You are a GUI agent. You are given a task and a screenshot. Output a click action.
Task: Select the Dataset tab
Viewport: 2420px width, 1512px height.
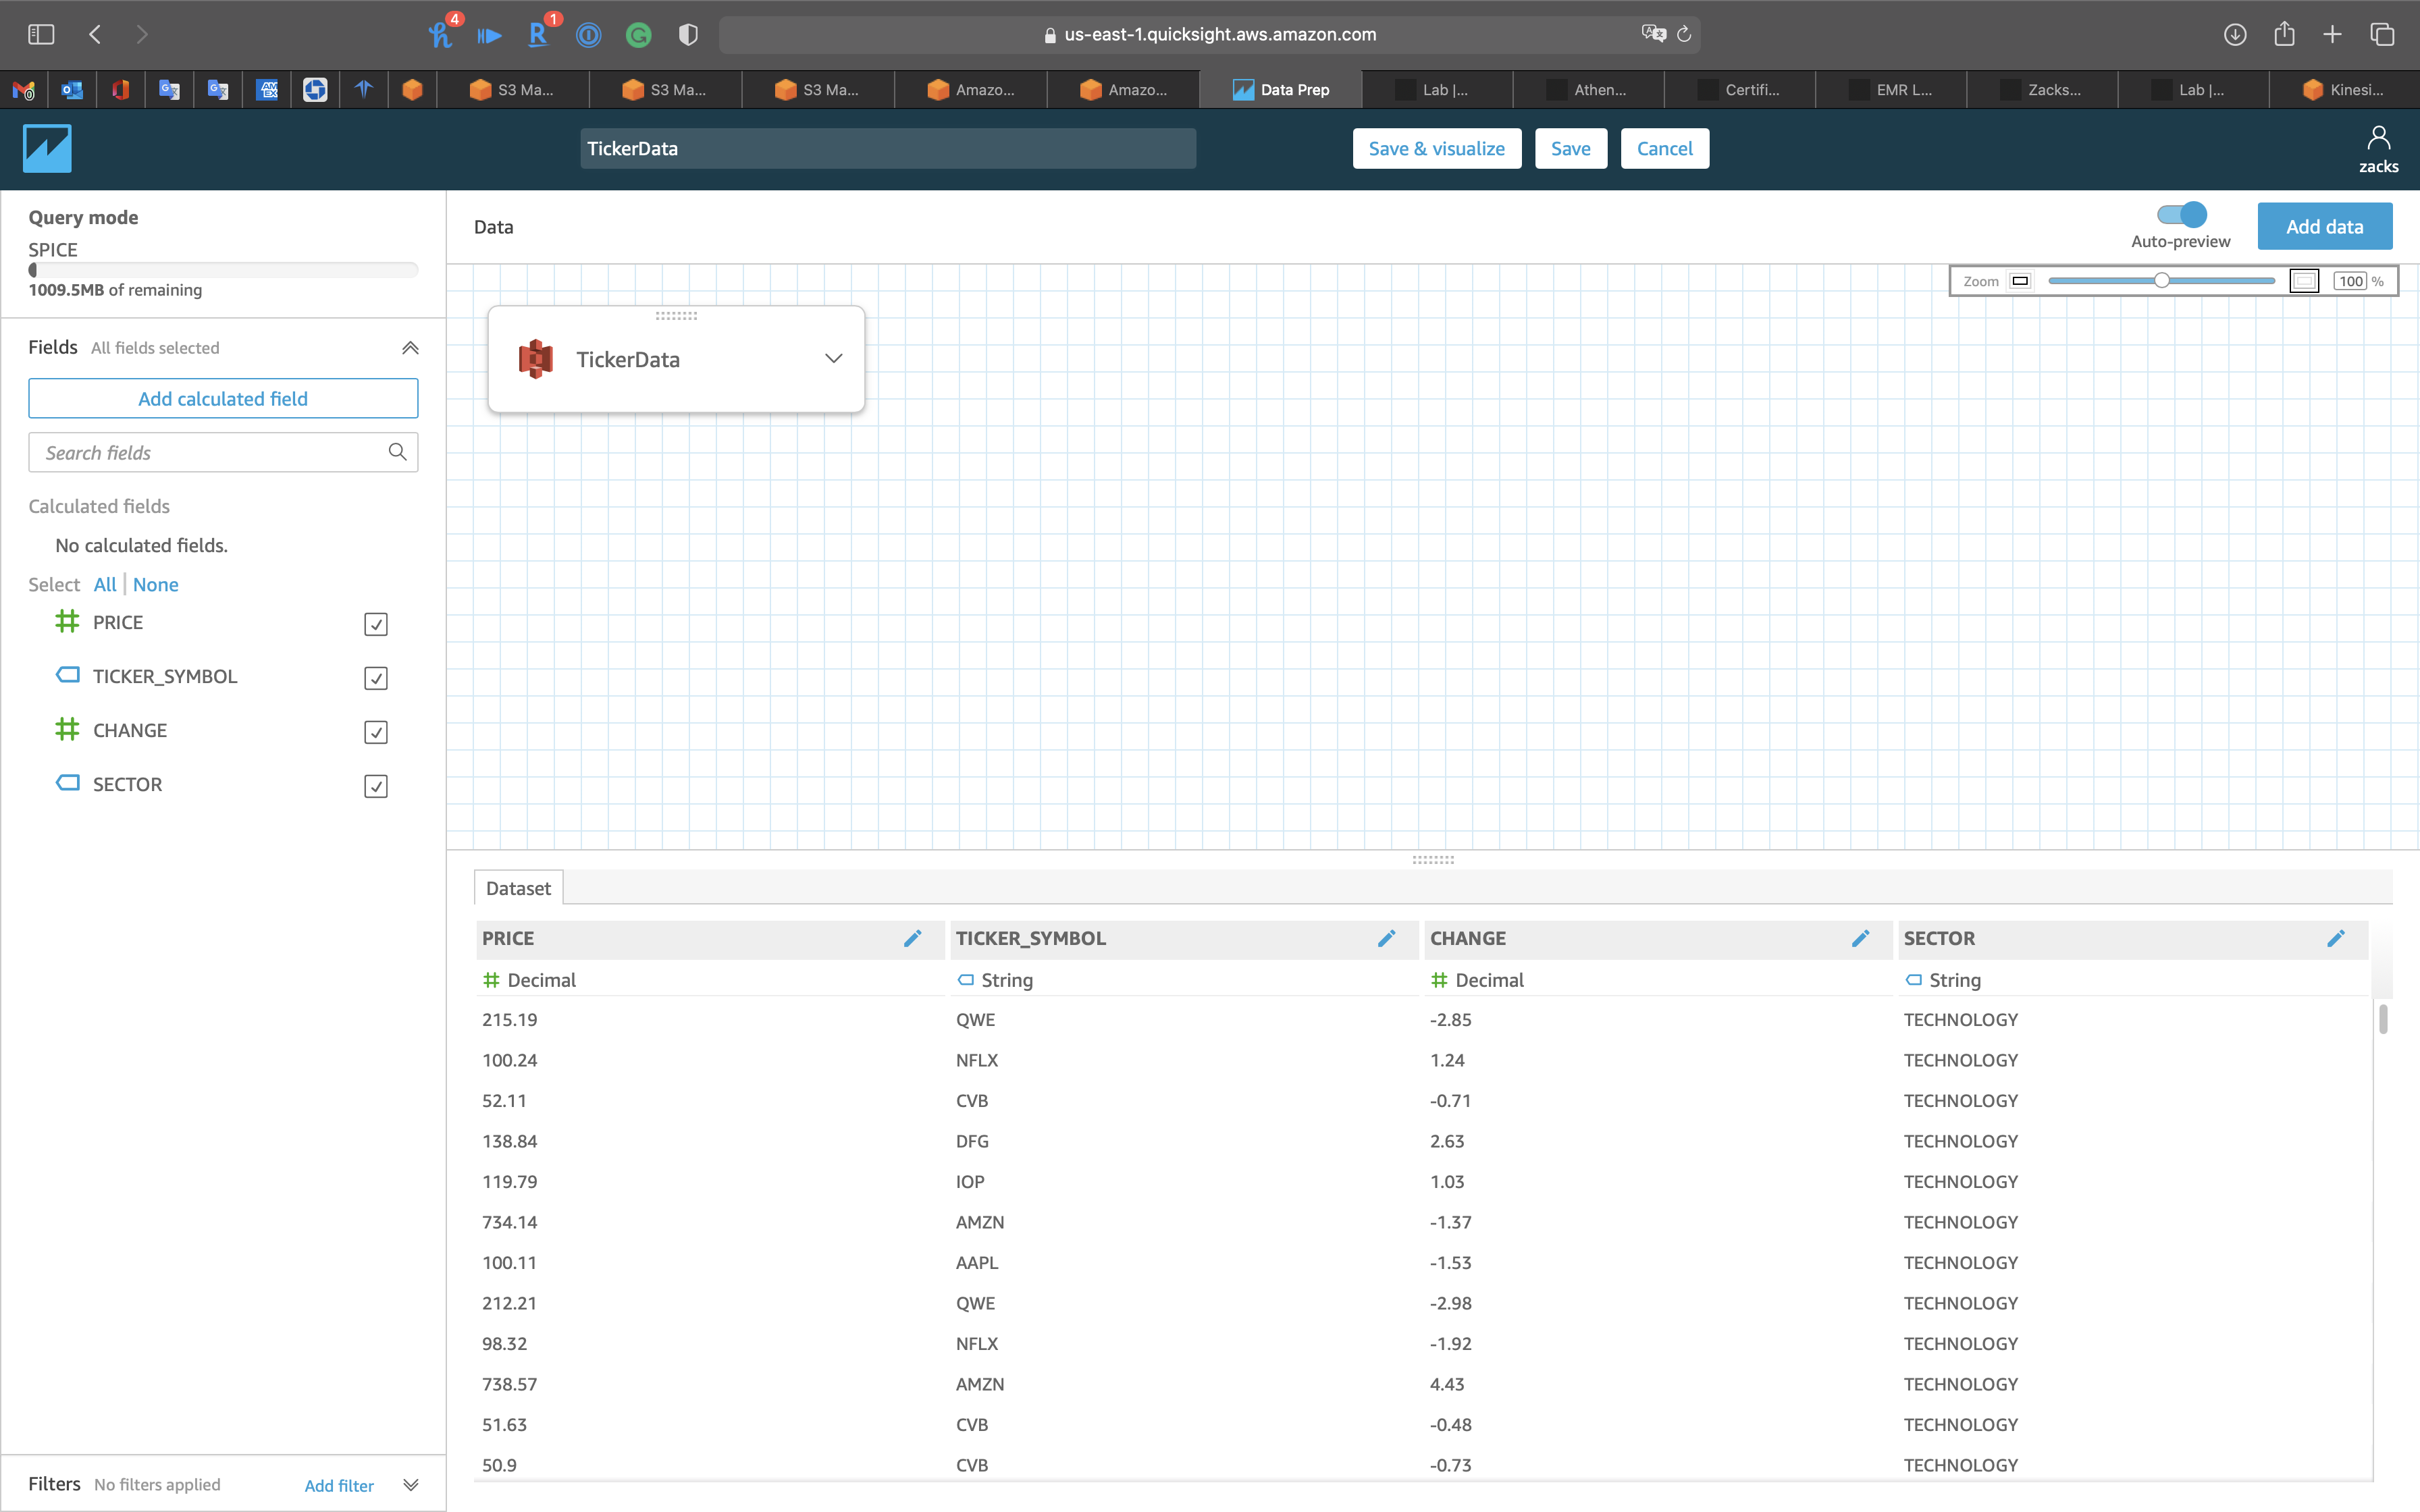(x=518, y=888)
